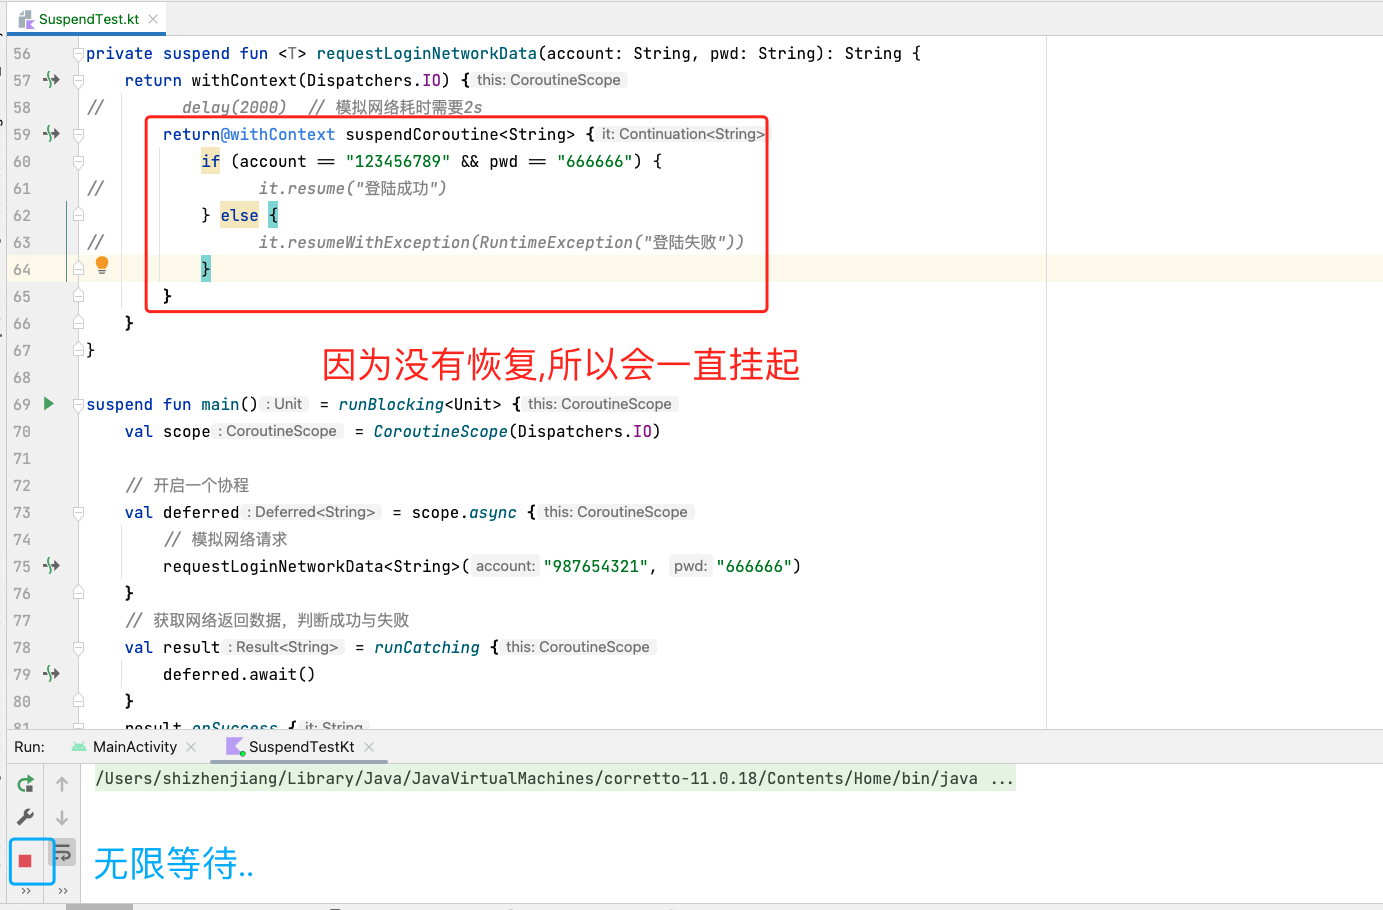Click the Deferred<String> type hint on line 73
The image size is (1383, 910).
point(313,512)
